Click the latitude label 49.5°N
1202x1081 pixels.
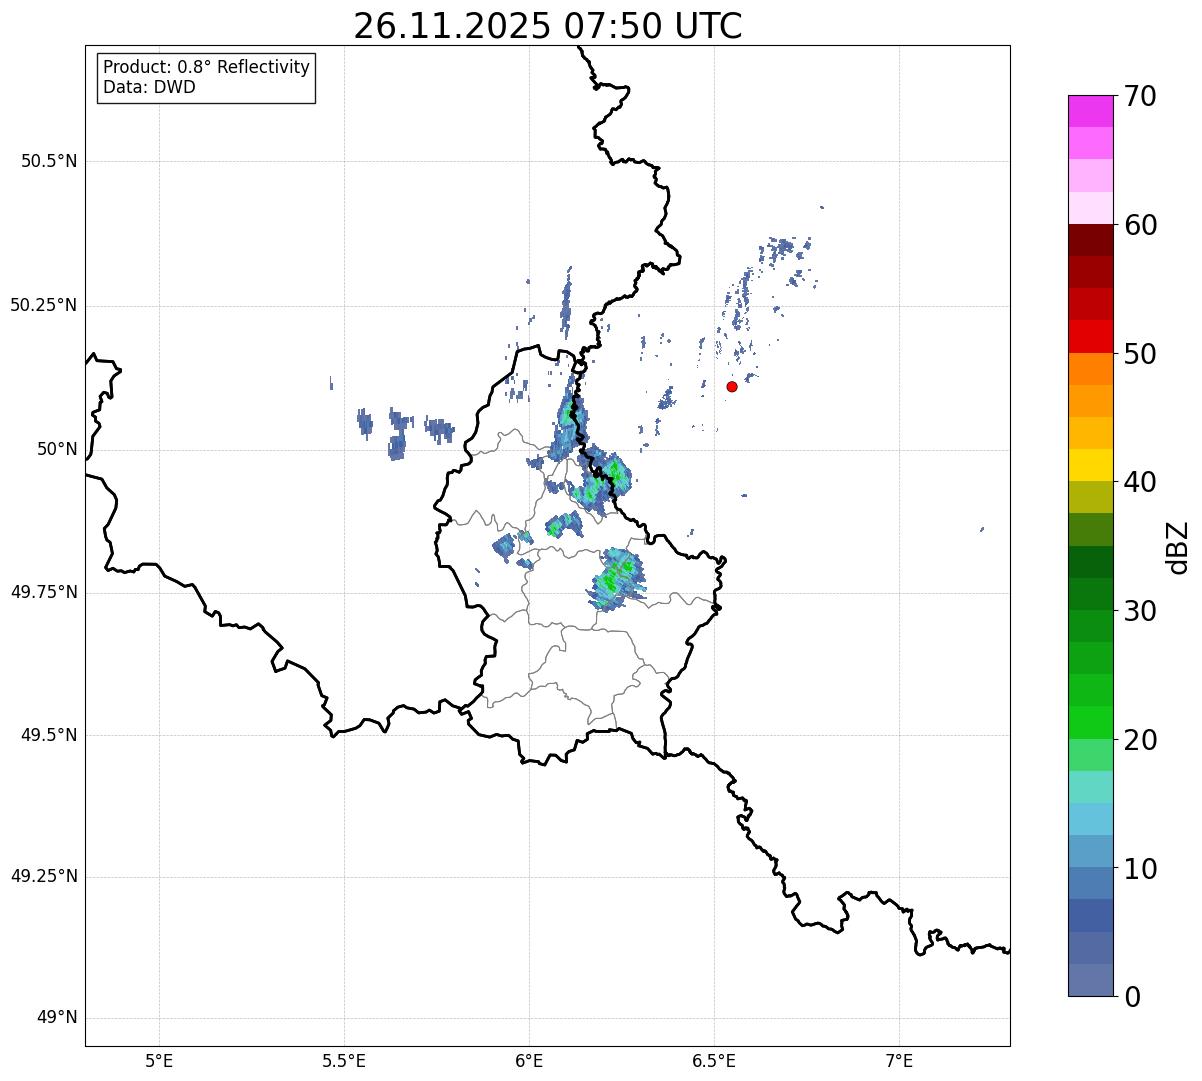(49, 735)
